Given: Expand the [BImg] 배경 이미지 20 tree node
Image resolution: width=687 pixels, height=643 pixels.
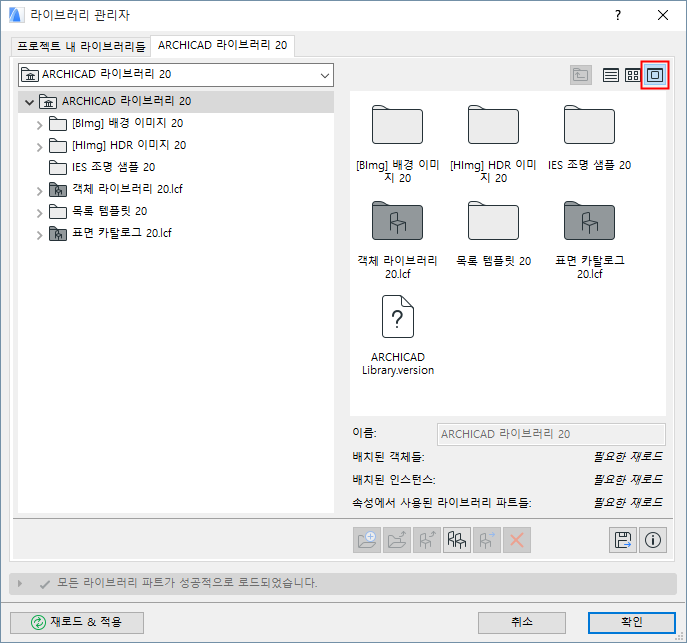Looking at the screenshot, I should (39, 125).
